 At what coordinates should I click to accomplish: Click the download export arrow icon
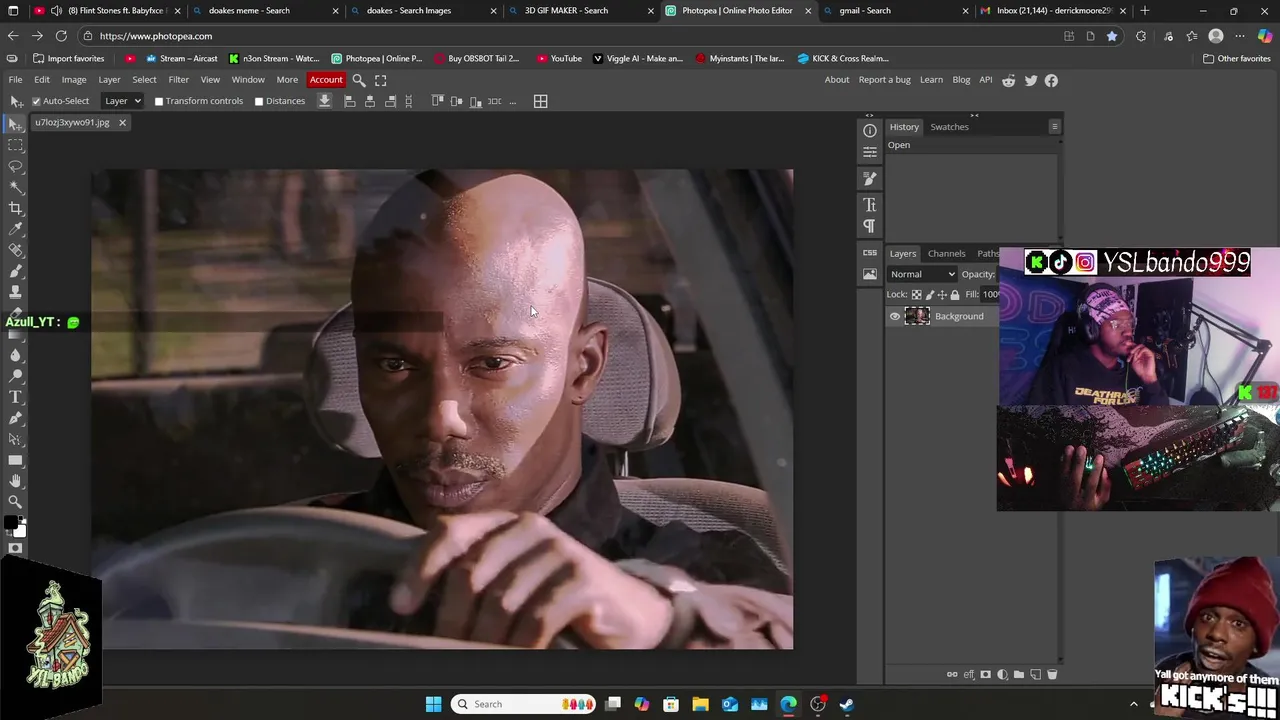[x=325, y=101]
